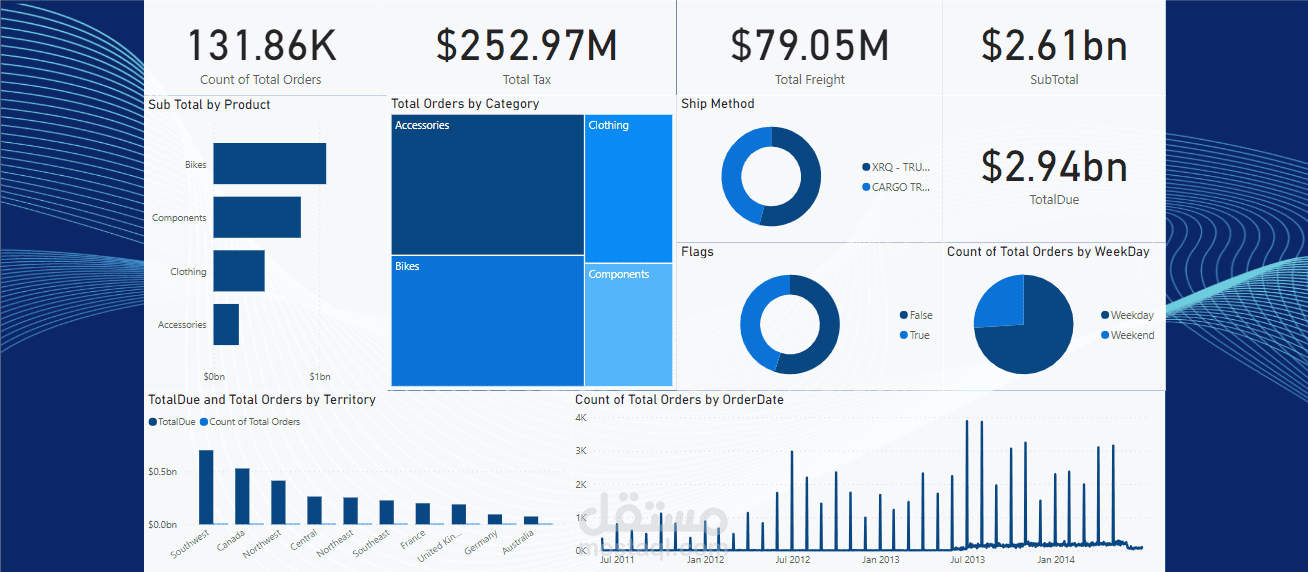This screenshot has height=572, width=1308.
Task: Select the $2.94bn TotalDue card value
Action: tap(1054, 166)
